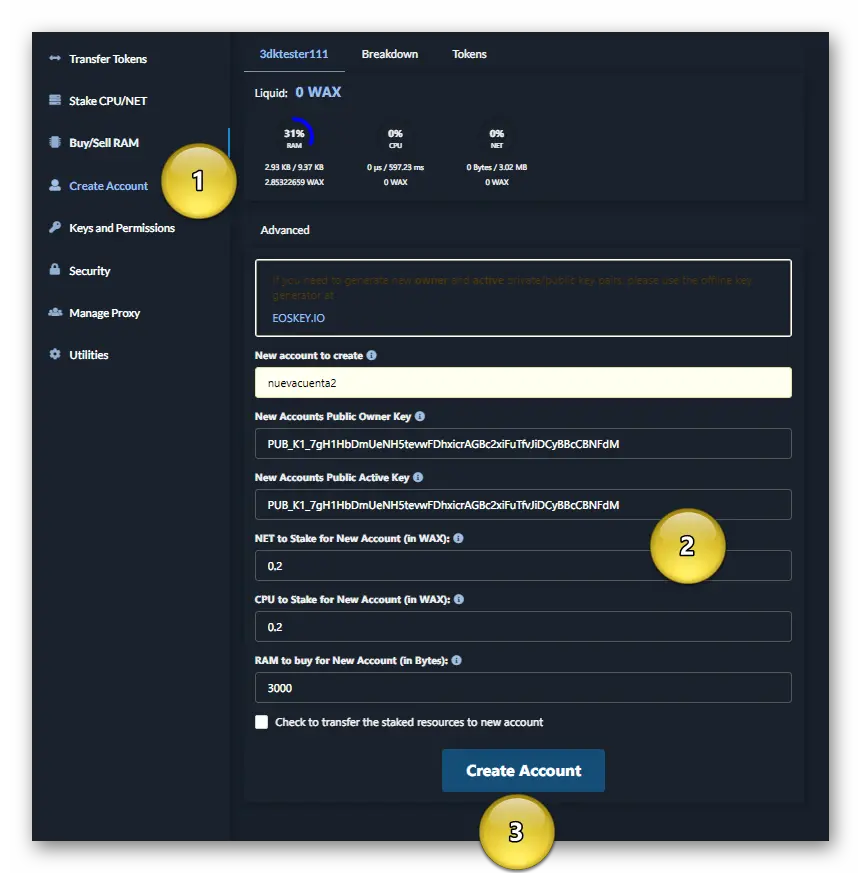
Task: Click the NET to Stake input field
Action: (524, 566)
